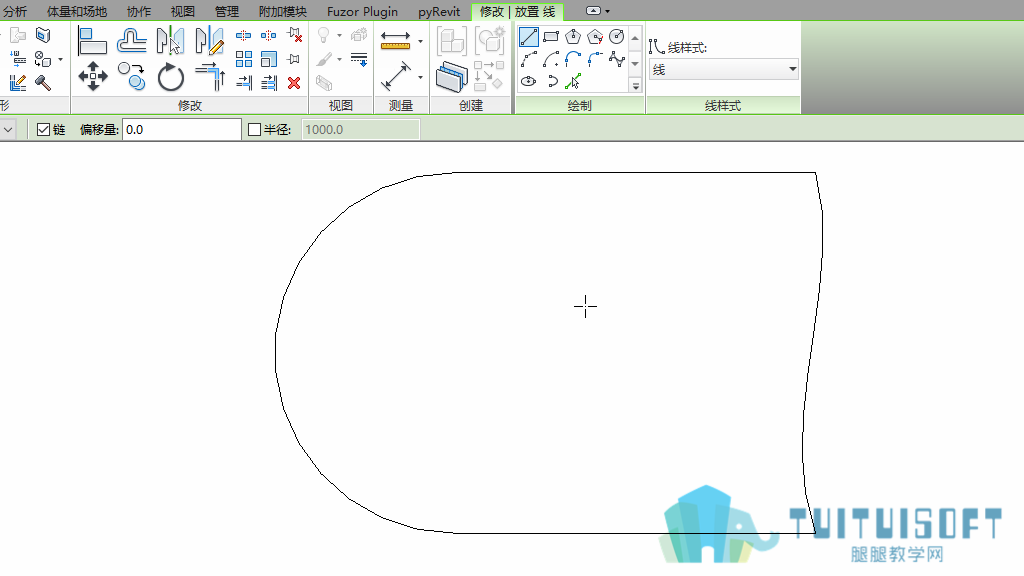This screenshot has width=1024, height=576.
Task: Click the Split Element tool
Action: tap(244, 35)
